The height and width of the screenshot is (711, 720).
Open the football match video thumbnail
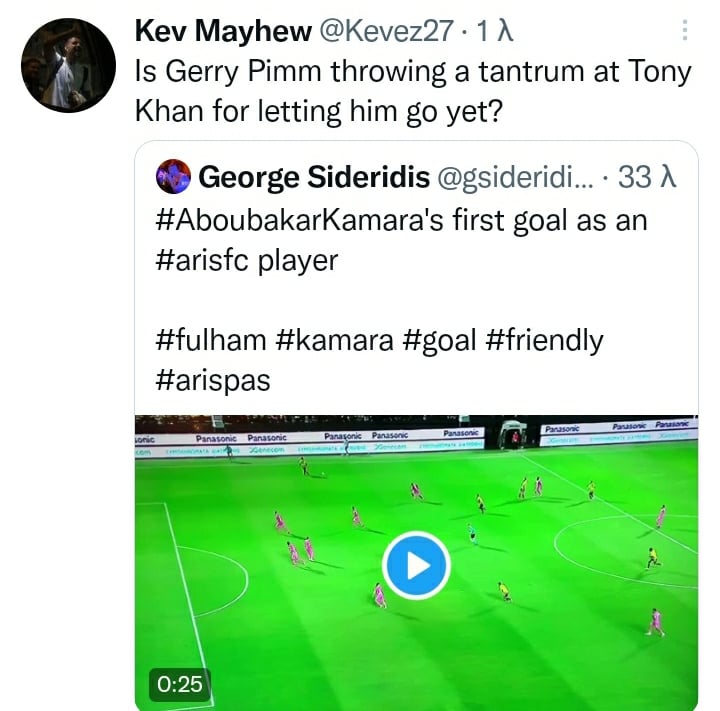coord(416,565)
